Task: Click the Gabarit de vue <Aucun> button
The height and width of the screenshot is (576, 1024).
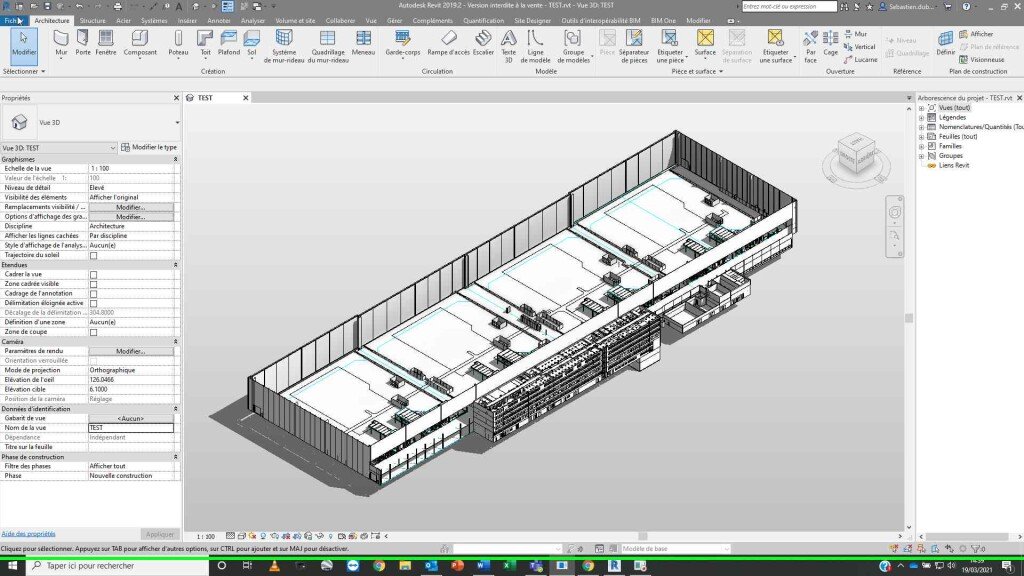Action: tap(131, 419)
